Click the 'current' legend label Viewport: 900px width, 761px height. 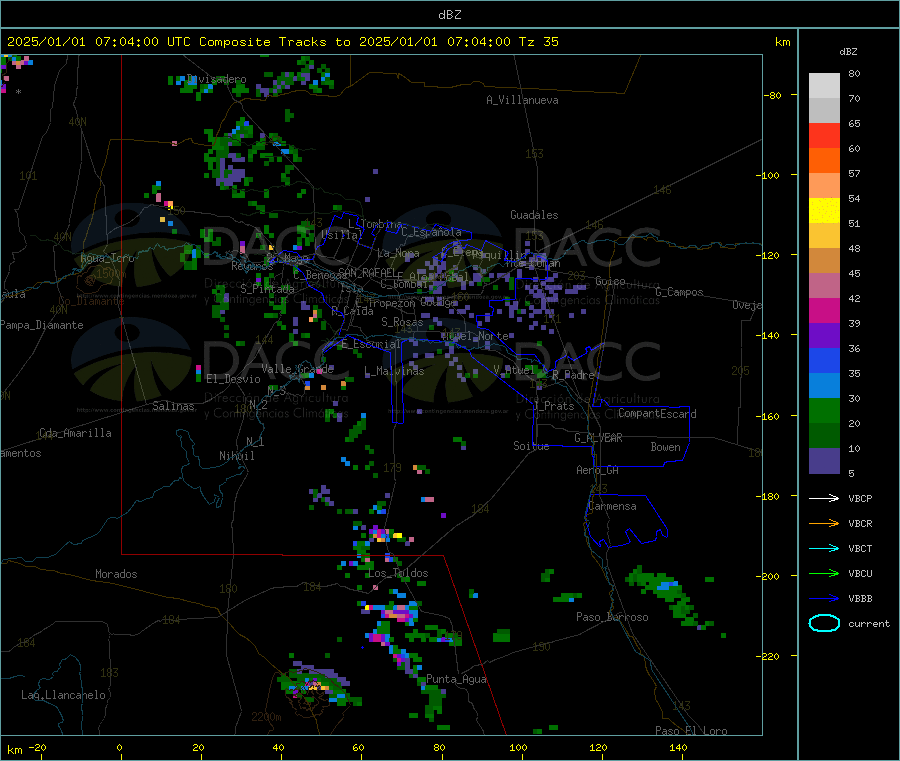click(868, 623)
